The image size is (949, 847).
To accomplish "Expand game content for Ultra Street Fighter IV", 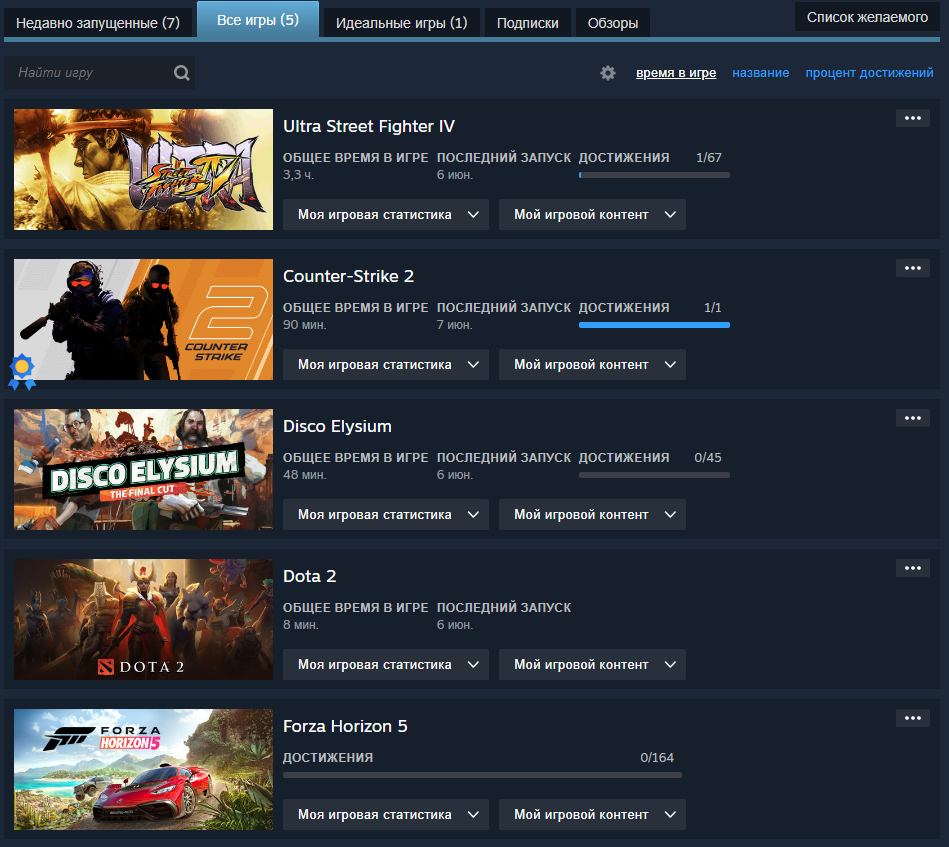I will [592, 214].
